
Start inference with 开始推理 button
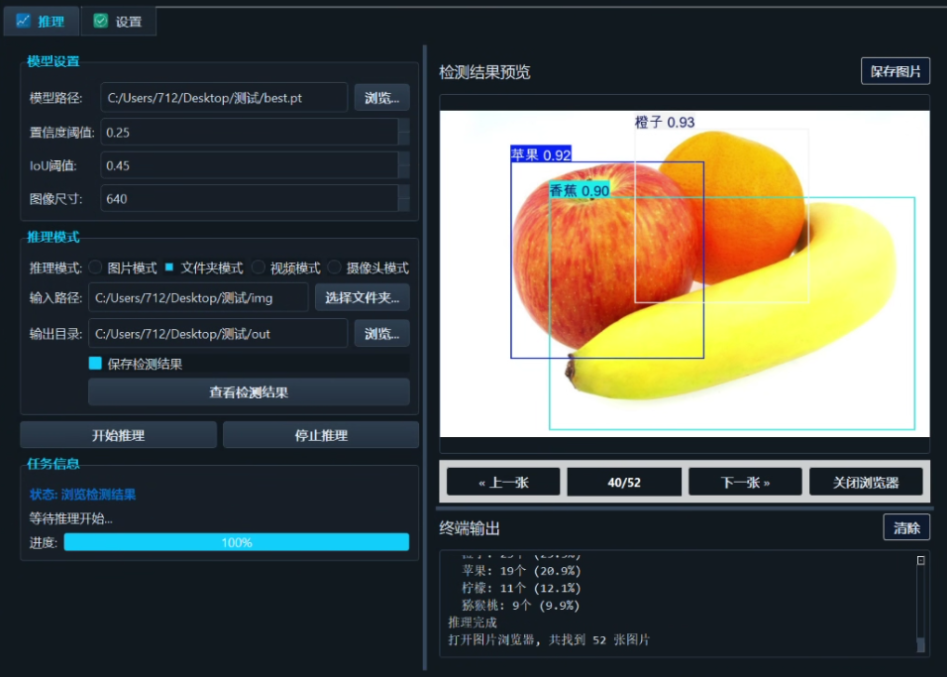click(118, 435)
